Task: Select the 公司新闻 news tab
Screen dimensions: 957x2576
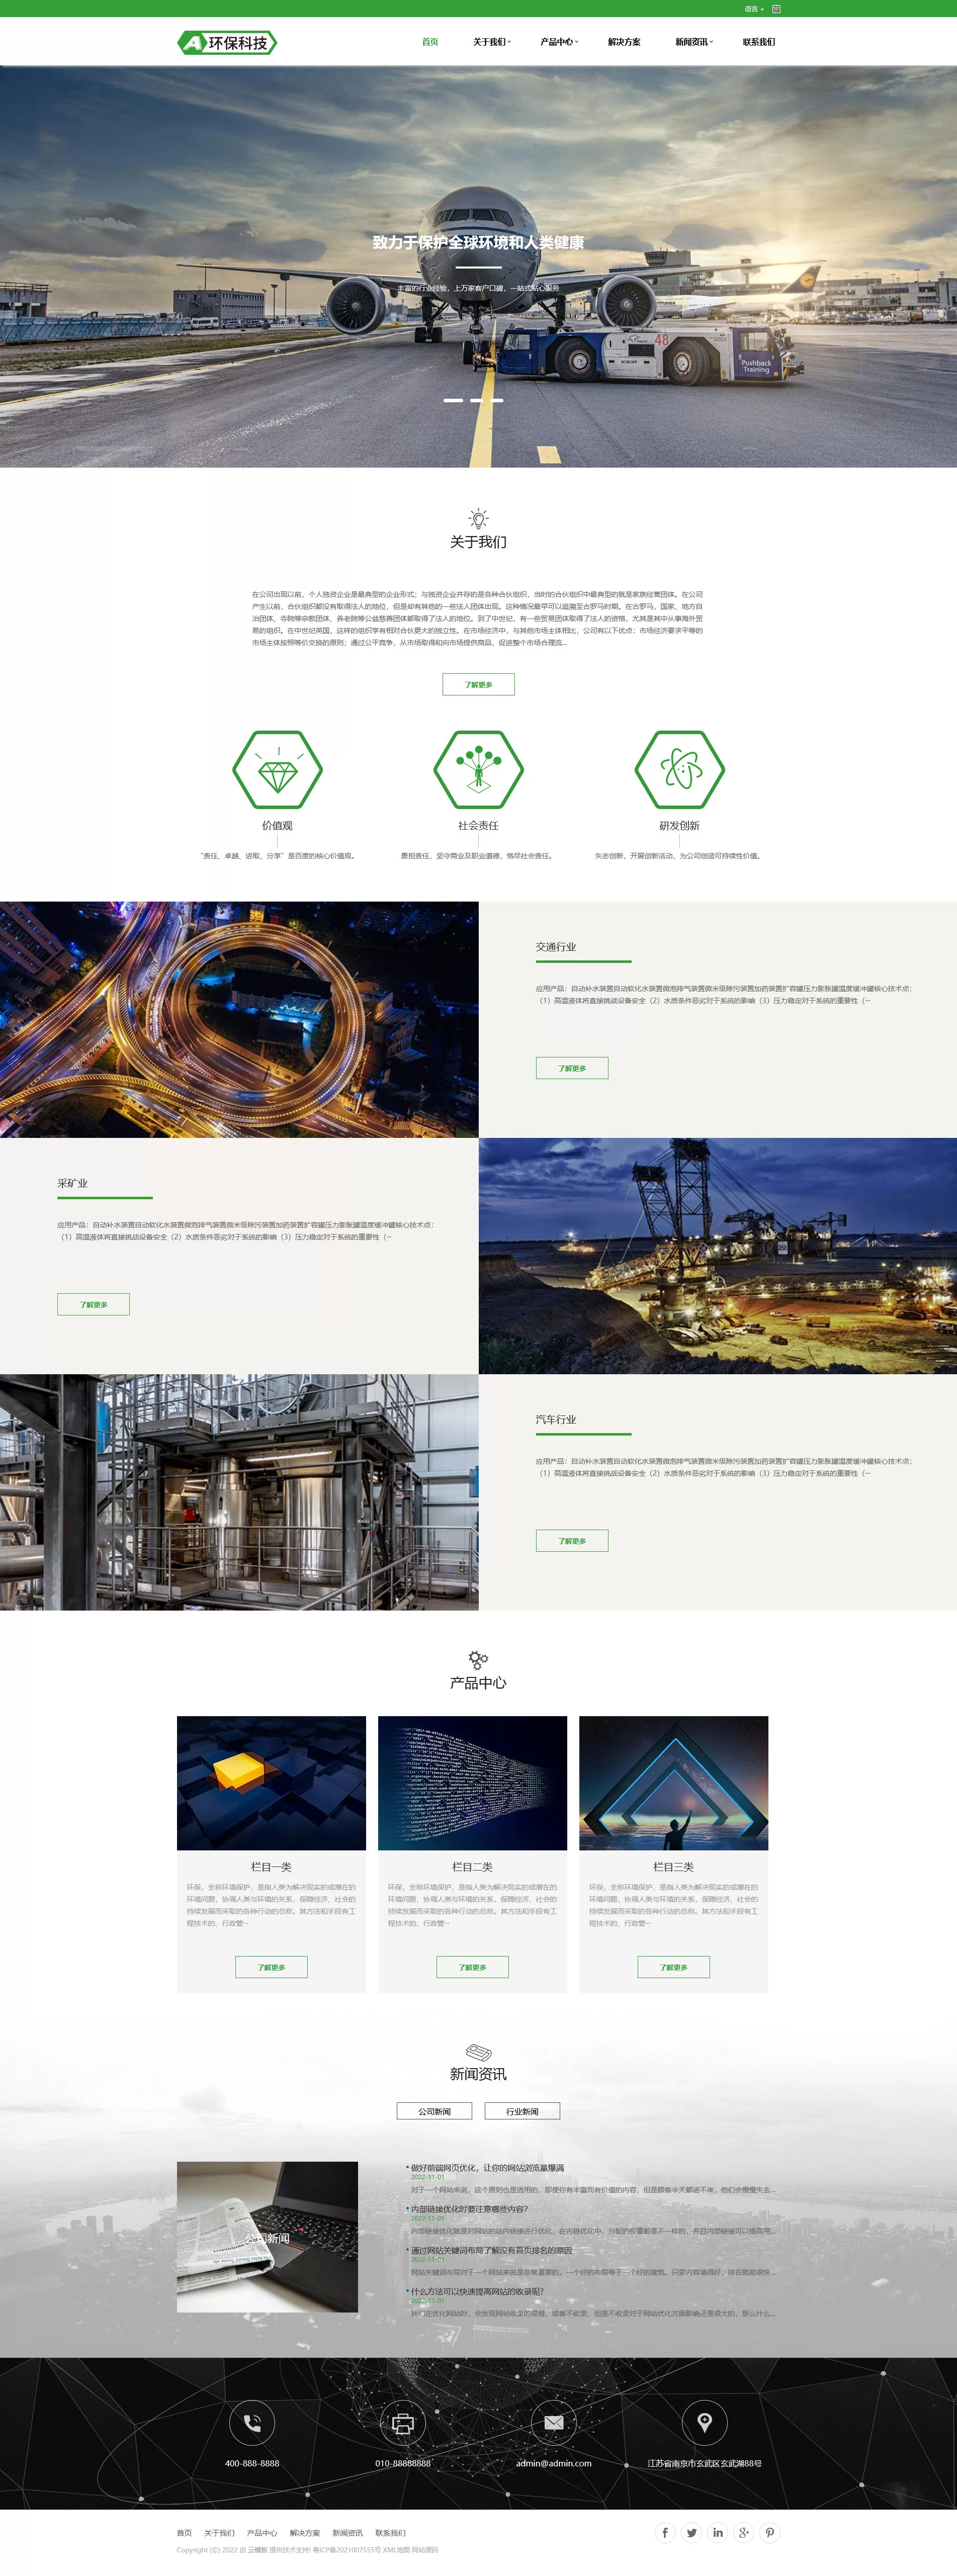Action: pos(434,2111)
